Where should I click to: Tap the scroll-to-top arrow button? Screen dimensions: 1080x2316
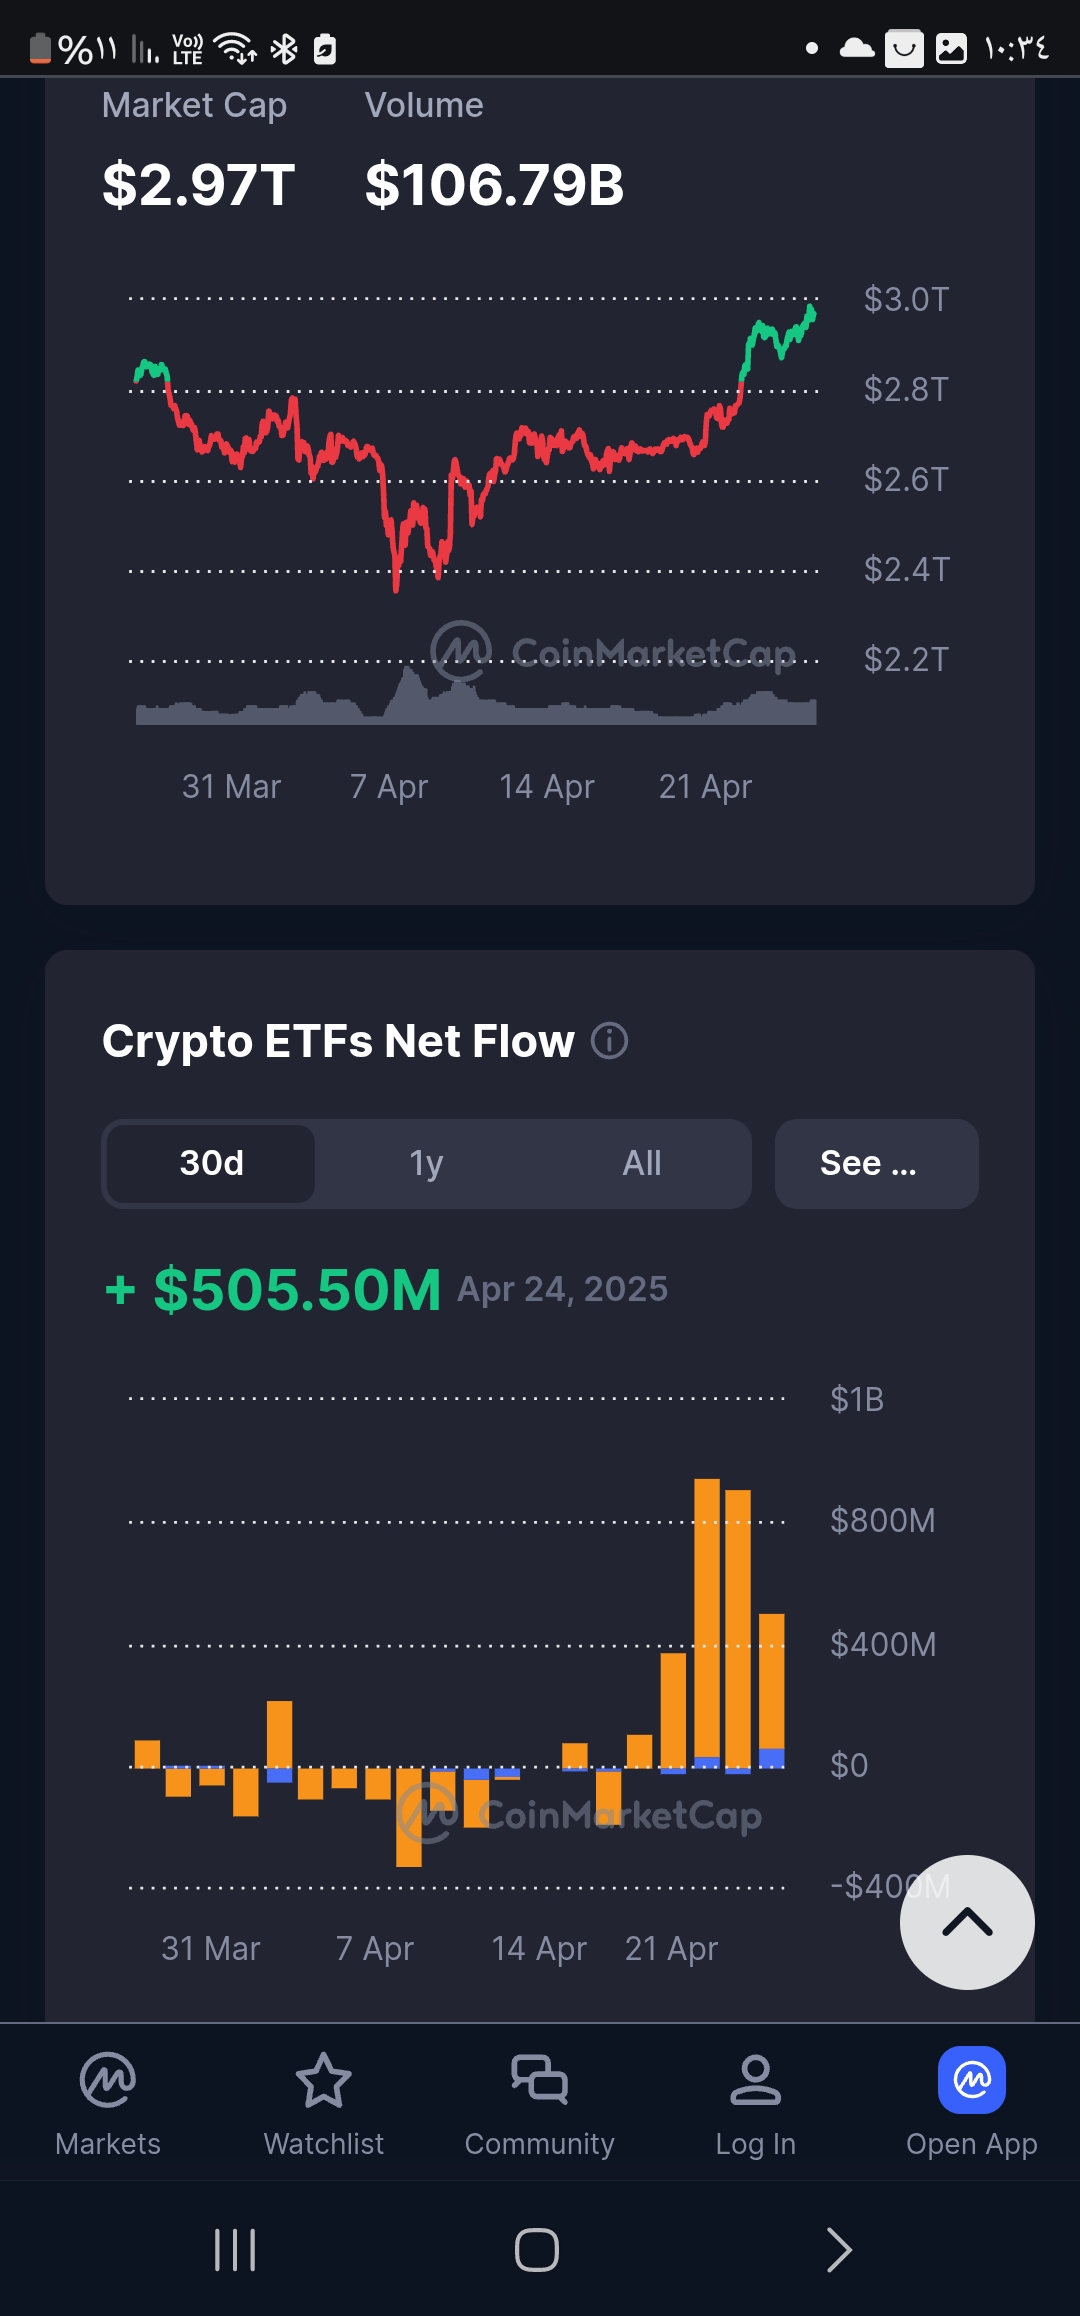pyautogui.click(x=967, y=1922)
